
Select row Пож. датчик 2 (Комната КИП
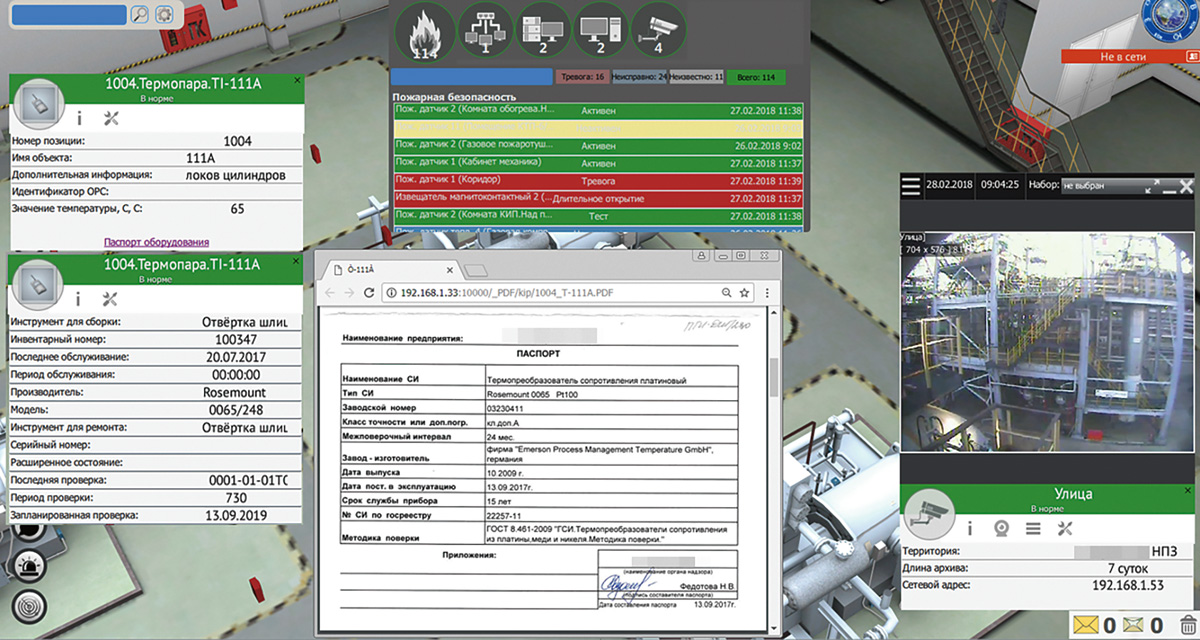598,215
